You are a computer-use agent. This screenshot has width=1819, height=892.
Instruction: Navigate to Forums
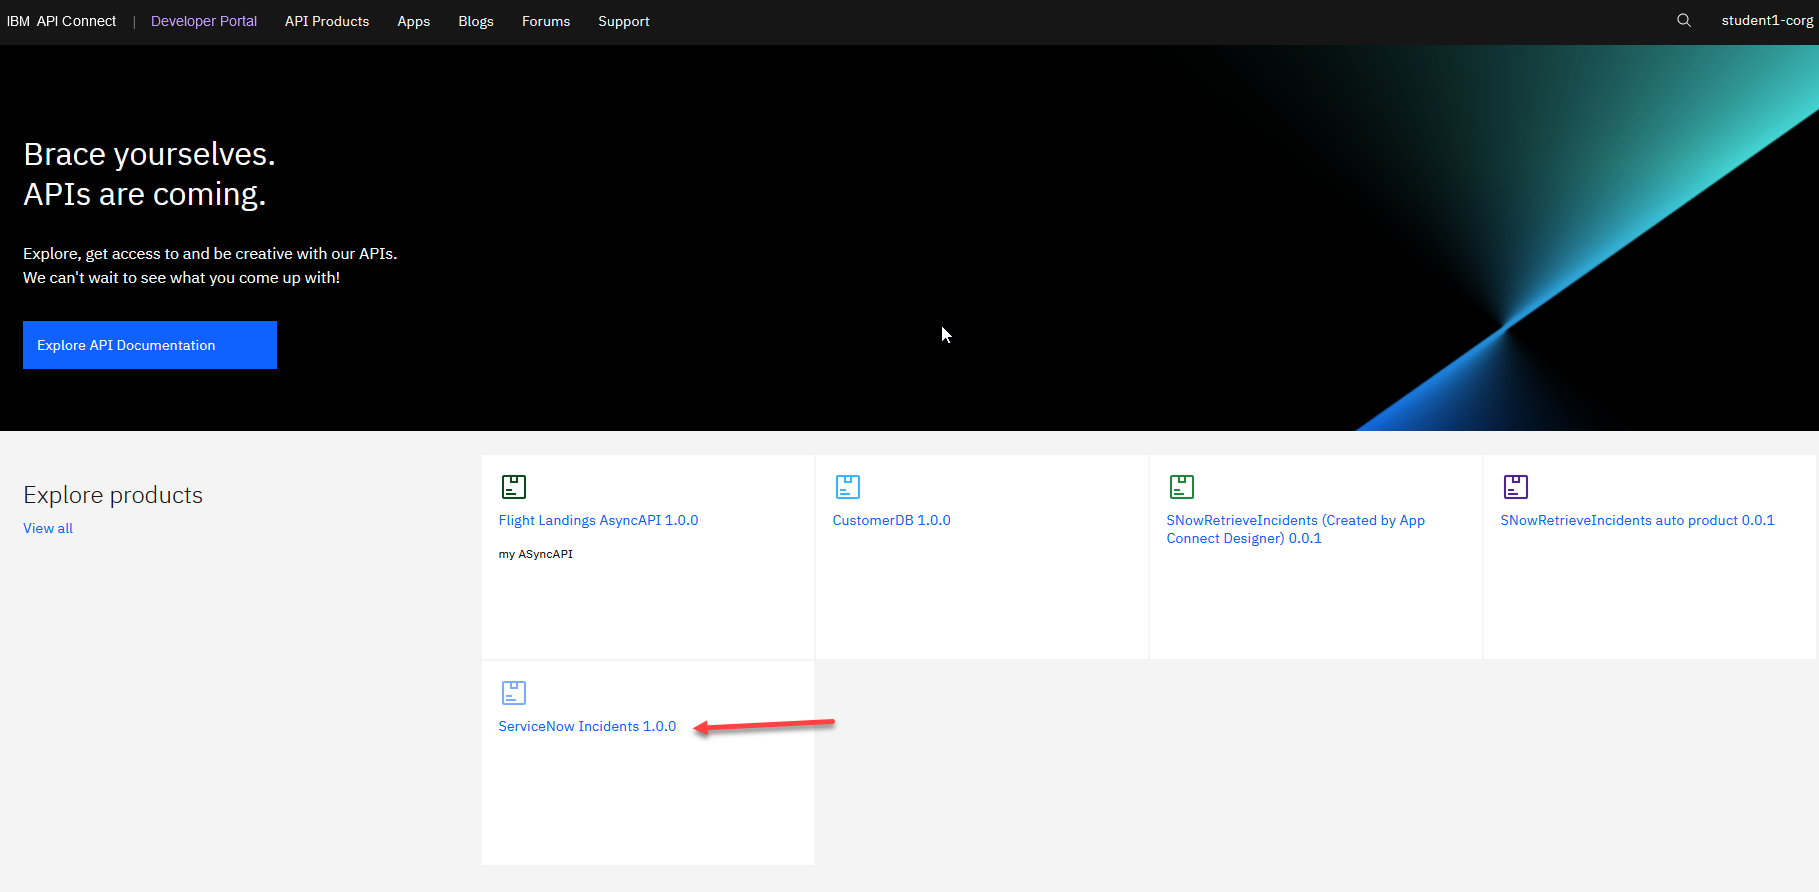(x=545, y=21)
